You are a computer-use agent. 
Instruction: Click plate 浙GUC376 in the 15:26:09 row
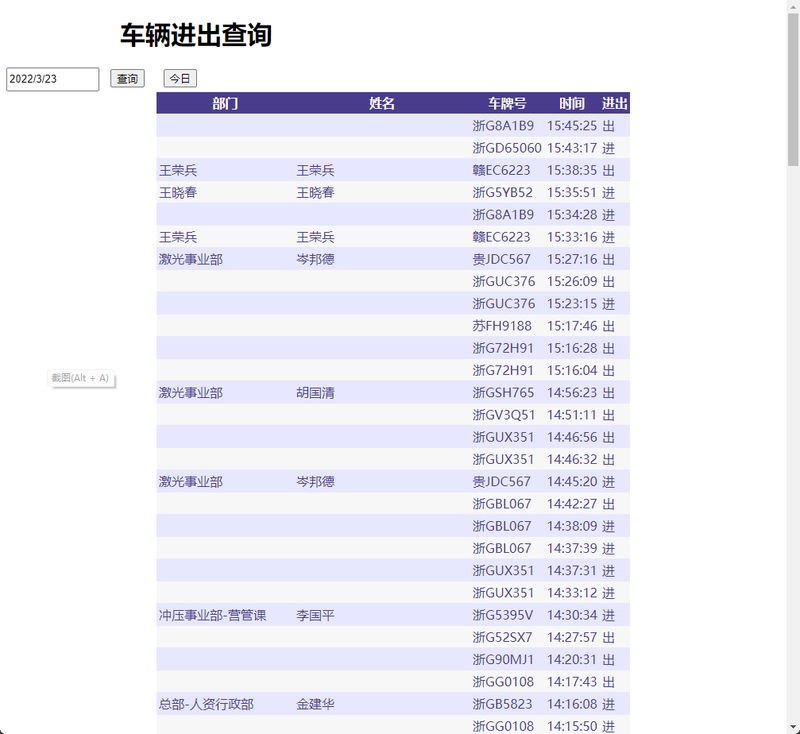coord(504,282)
